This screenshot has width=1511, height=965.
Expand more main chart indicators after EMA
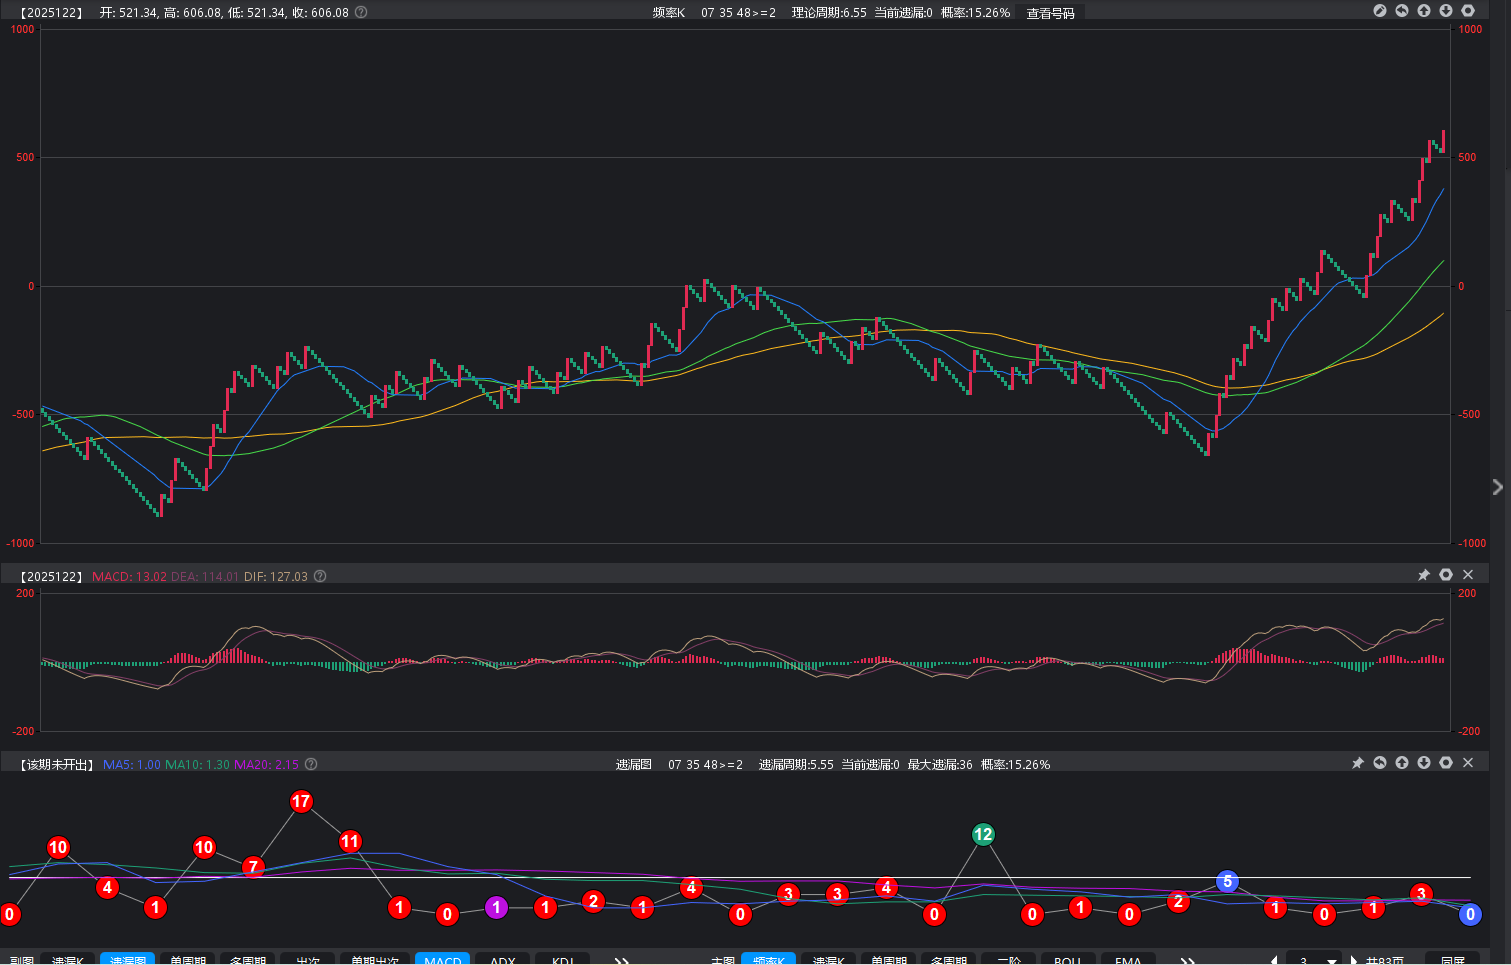point(1188,960)
